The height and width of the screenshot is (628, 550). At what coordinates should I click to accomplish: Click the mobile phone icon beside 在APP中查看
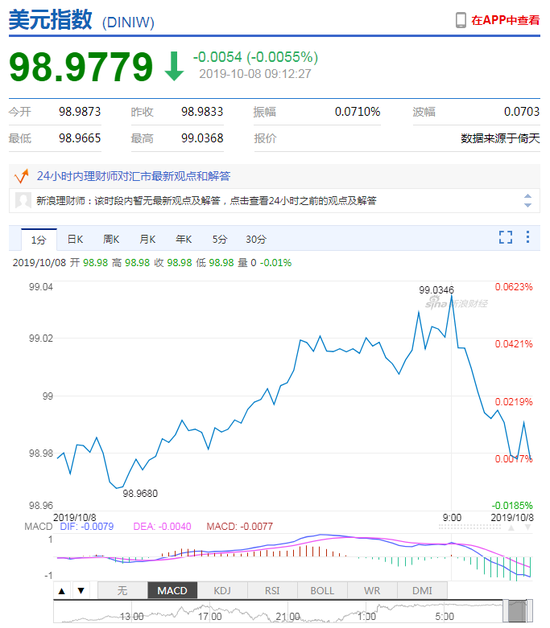[461, 20]
